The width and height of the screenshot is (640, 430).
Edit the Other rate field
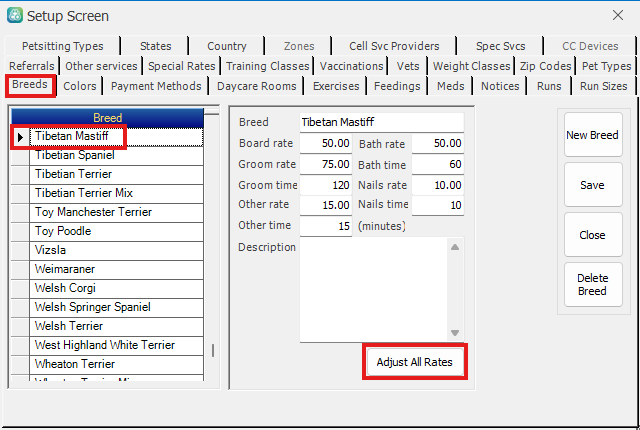[x=326, y=205]
